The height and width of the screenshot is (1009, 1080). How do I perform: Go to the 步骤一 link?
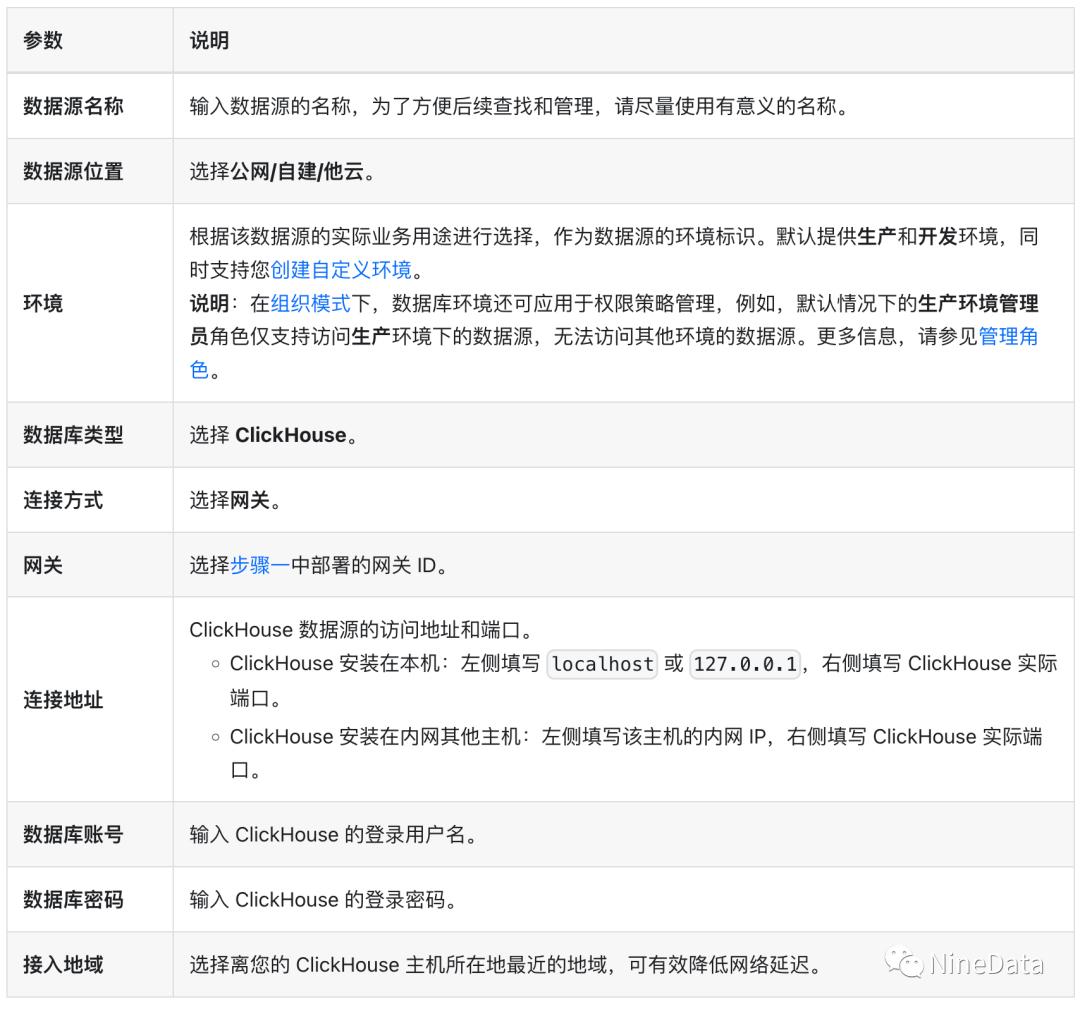click(x=260, y=565)
